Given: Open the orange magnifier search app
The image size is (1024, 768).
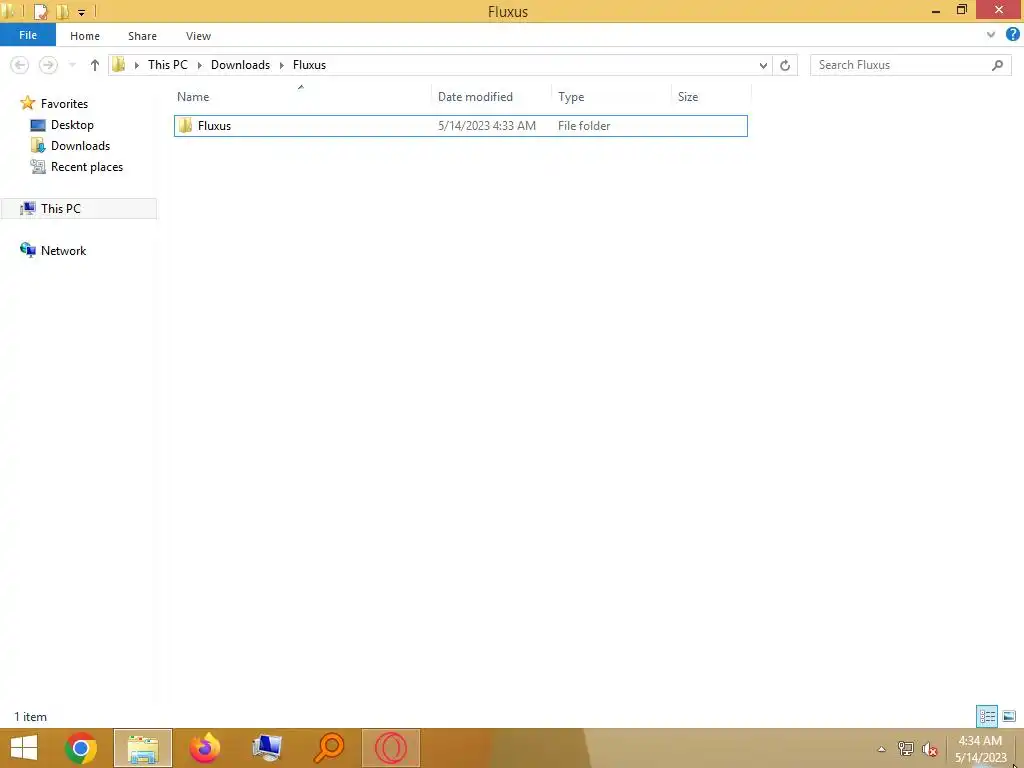Looking at the screenshot, I should click(x=328, y=748).
